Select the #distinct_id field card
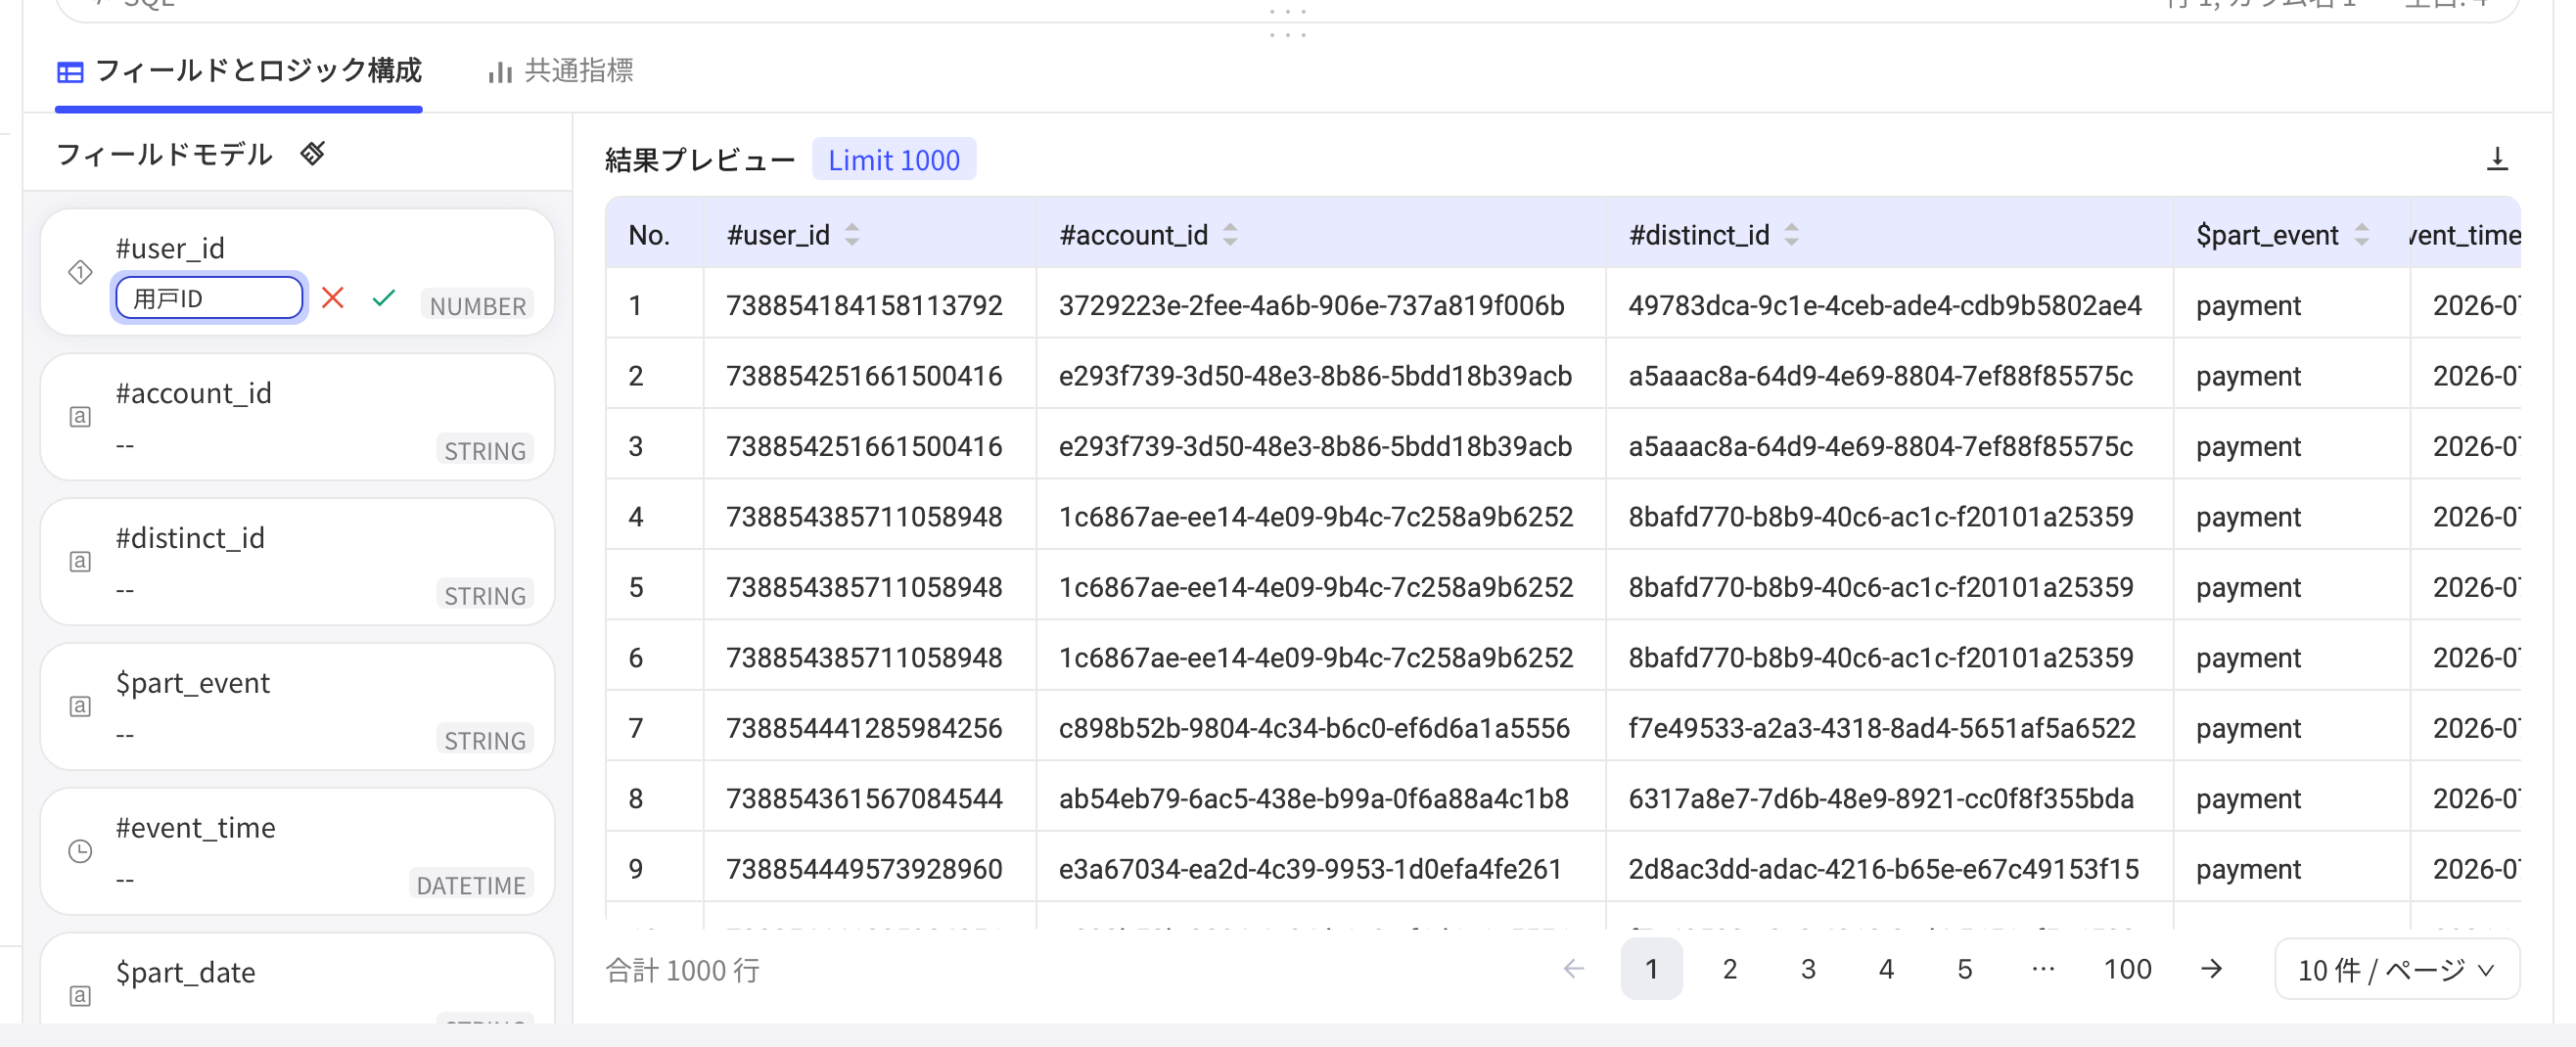Image resolution: width=2576 pixels, height=1047 pixels. (297, 561)
